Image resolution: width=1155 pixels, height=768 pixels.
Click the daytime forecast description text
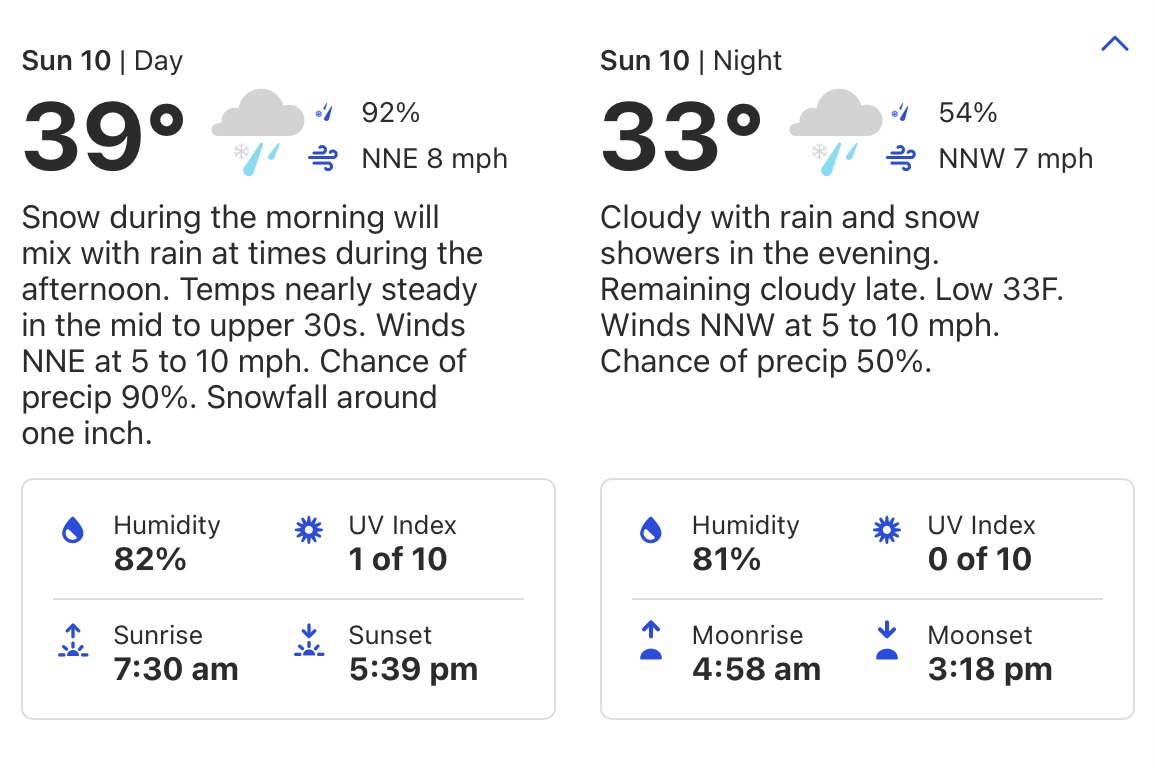point(250,325)
